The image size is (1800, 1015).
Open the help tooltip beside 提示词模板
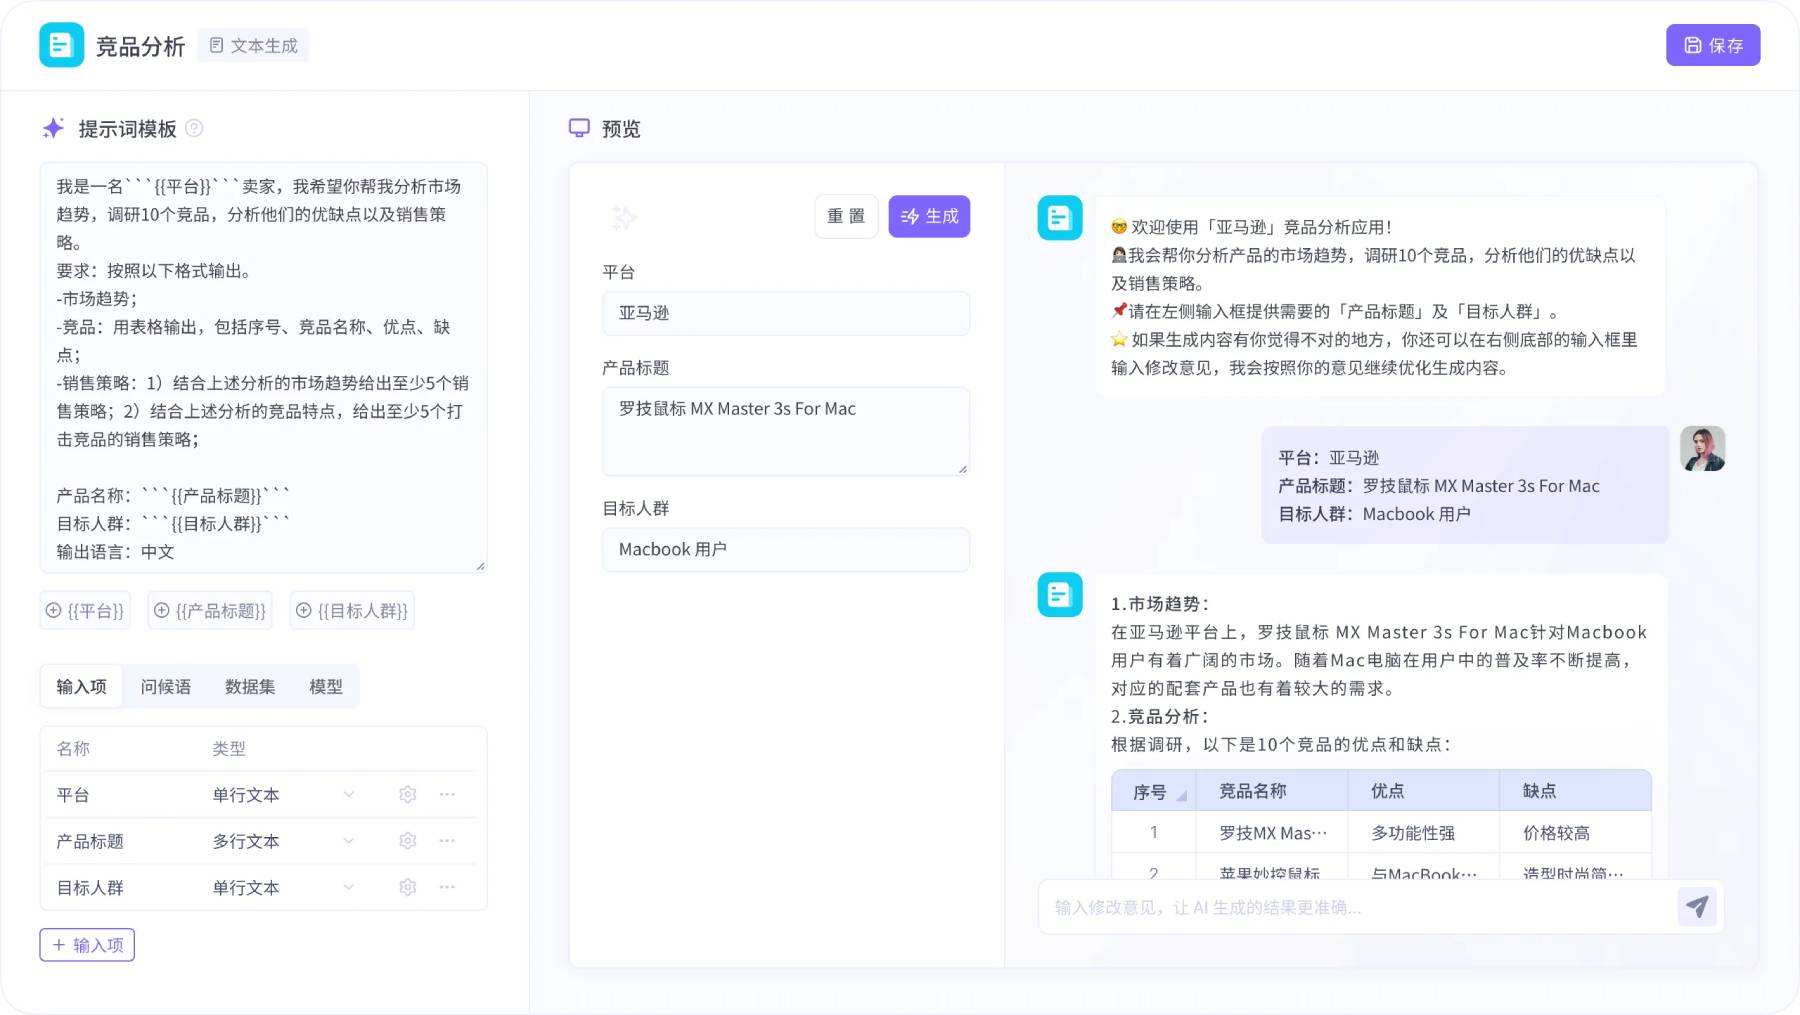pyautogui.click(x=196, y=129)
